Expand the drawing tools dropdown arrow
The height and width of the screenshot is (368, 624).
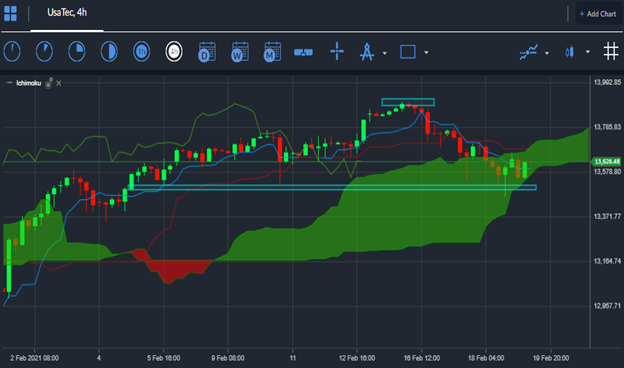(384, 53)
